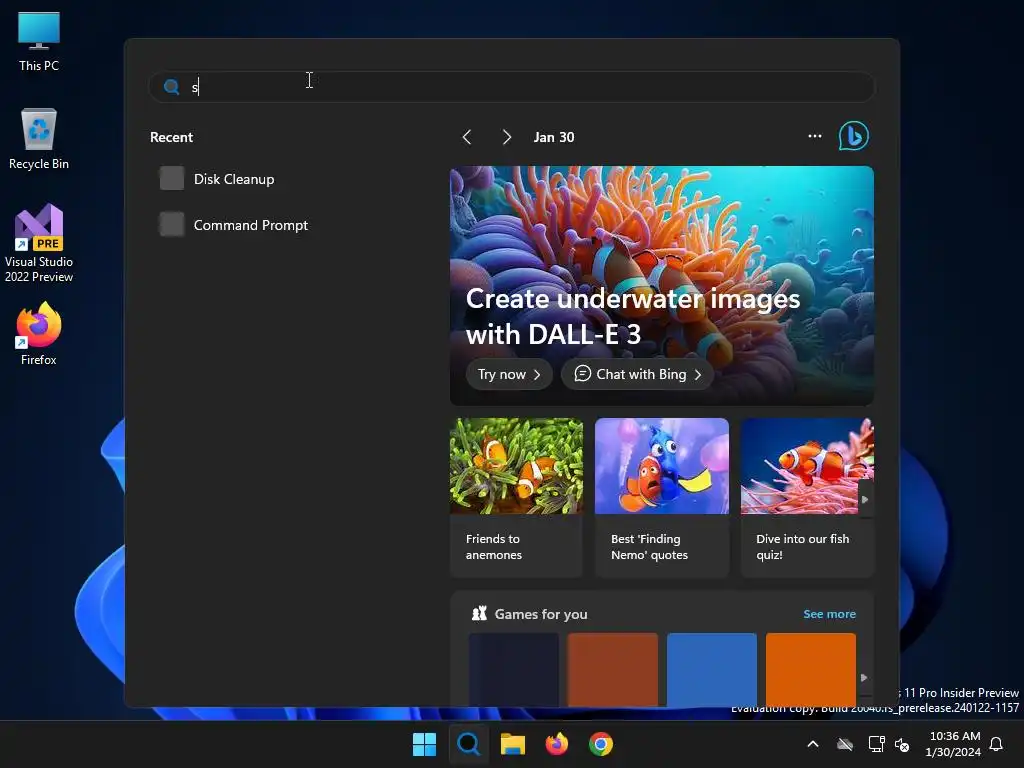Click the OneDrive cloud tray icon
The image size is (1024, 768).
[x=845, y=744]
